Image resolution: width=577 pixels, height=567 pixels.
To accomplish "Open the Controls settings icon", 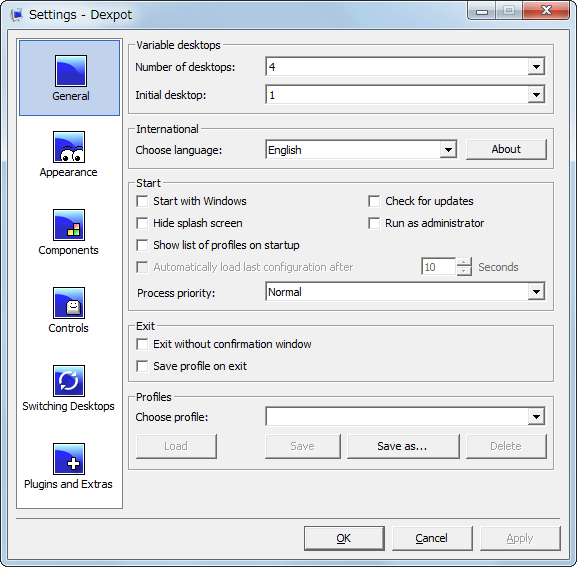I will point(69,303).
